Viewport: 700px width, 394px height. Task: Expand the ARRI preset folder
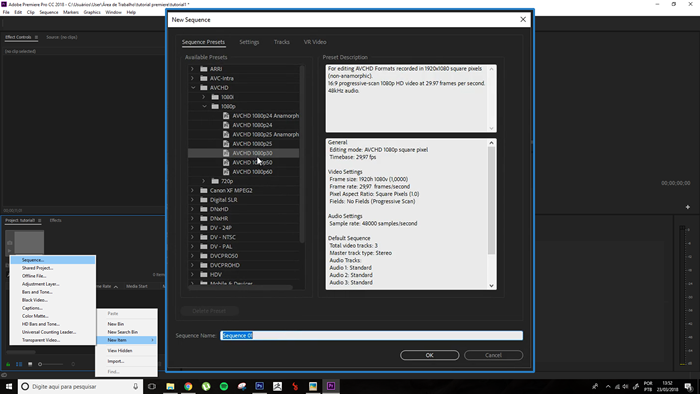(192, 69)
